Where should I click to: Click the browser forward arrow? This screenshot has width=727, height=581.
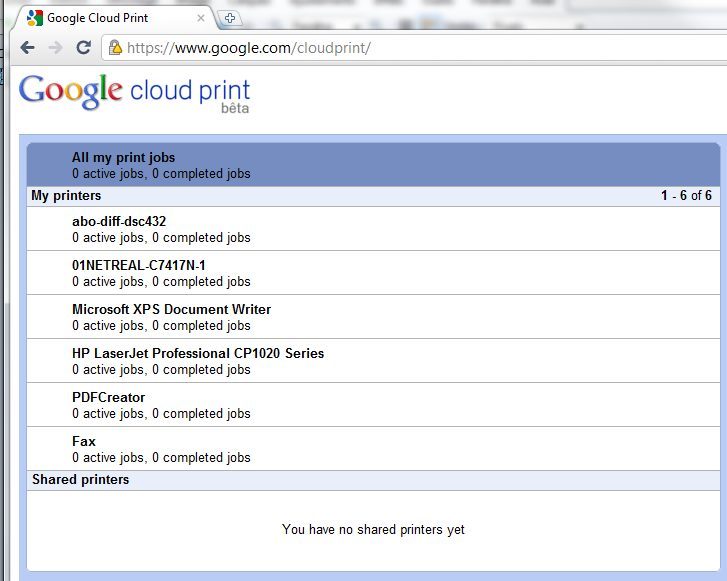pos(56,47)
